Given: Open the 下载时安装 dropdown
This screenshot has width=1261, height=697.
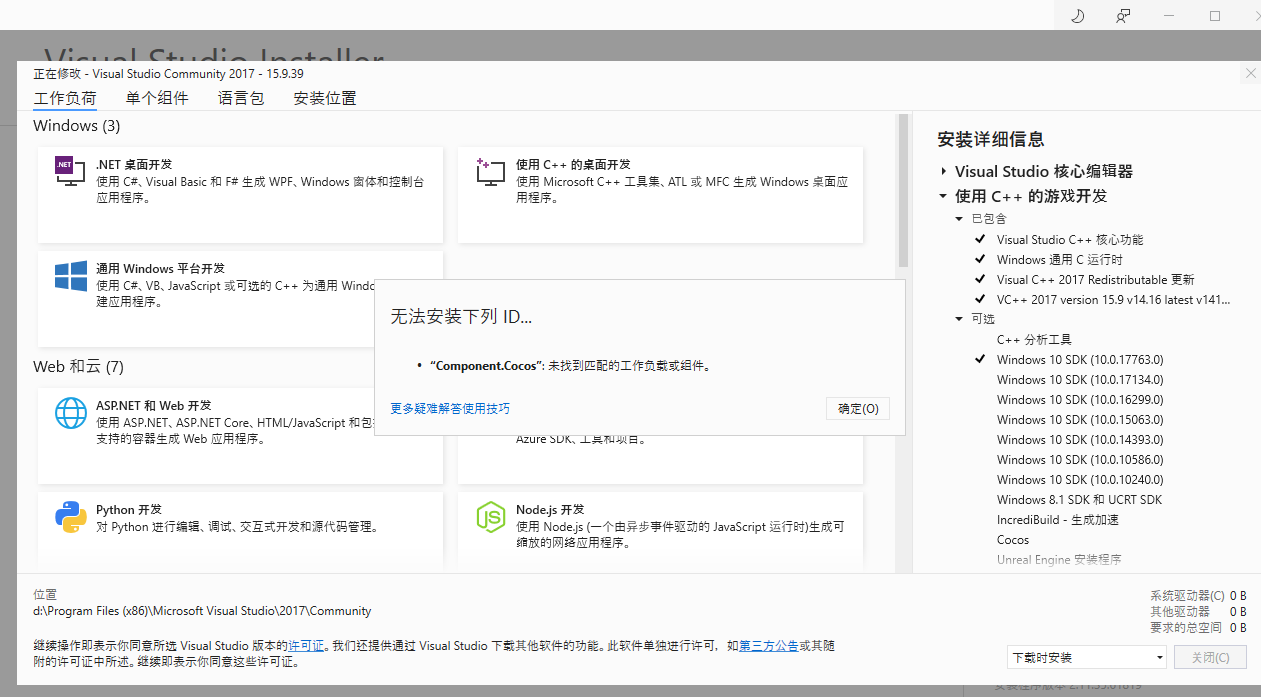Looking at the screenshot, I should pyautogui.click(x=1087, y=657).
